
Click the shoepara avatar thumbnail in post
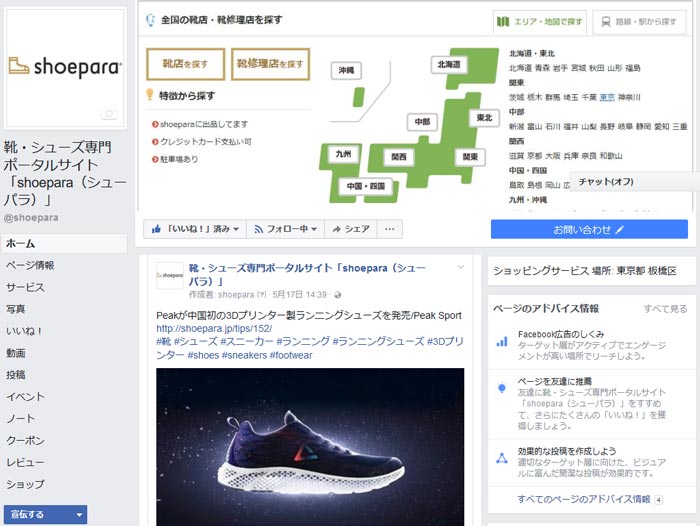click(x=170, y=276)
